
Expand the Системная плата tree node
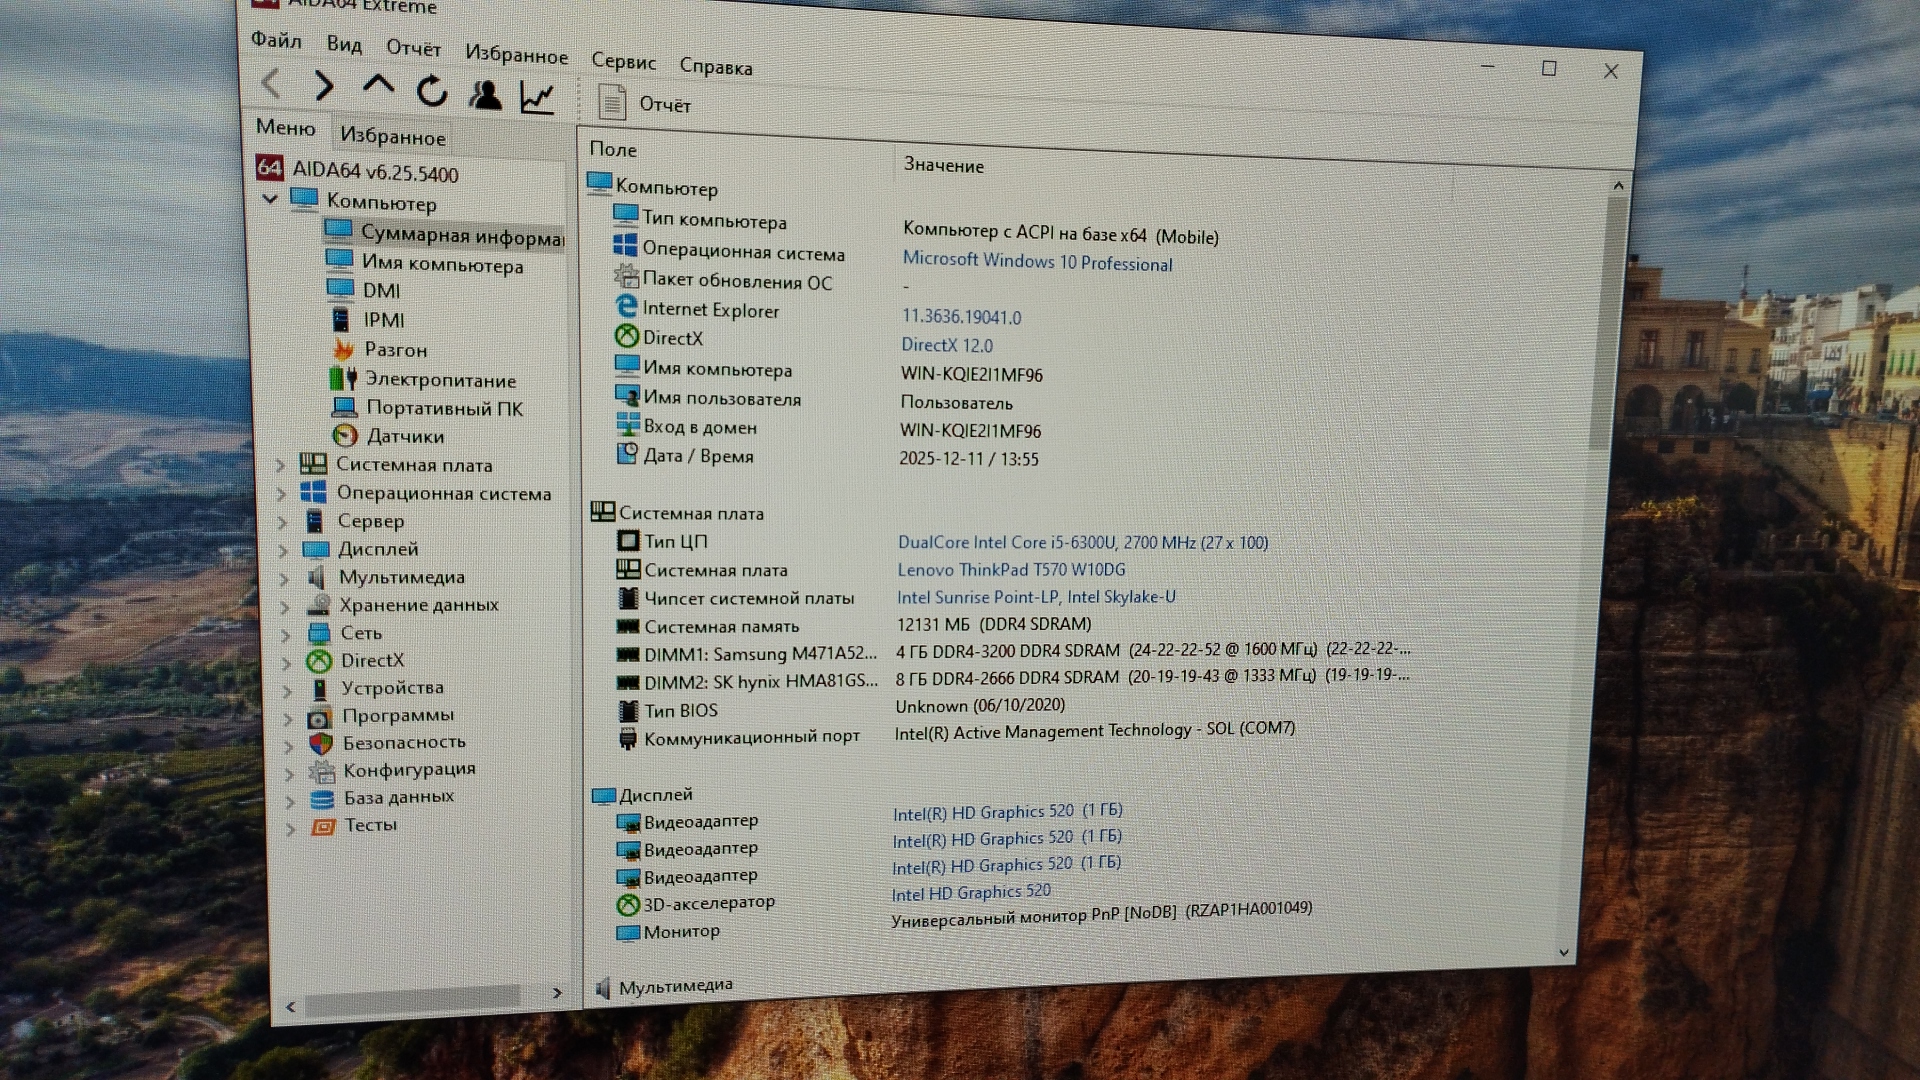click(x=281, y=465)
